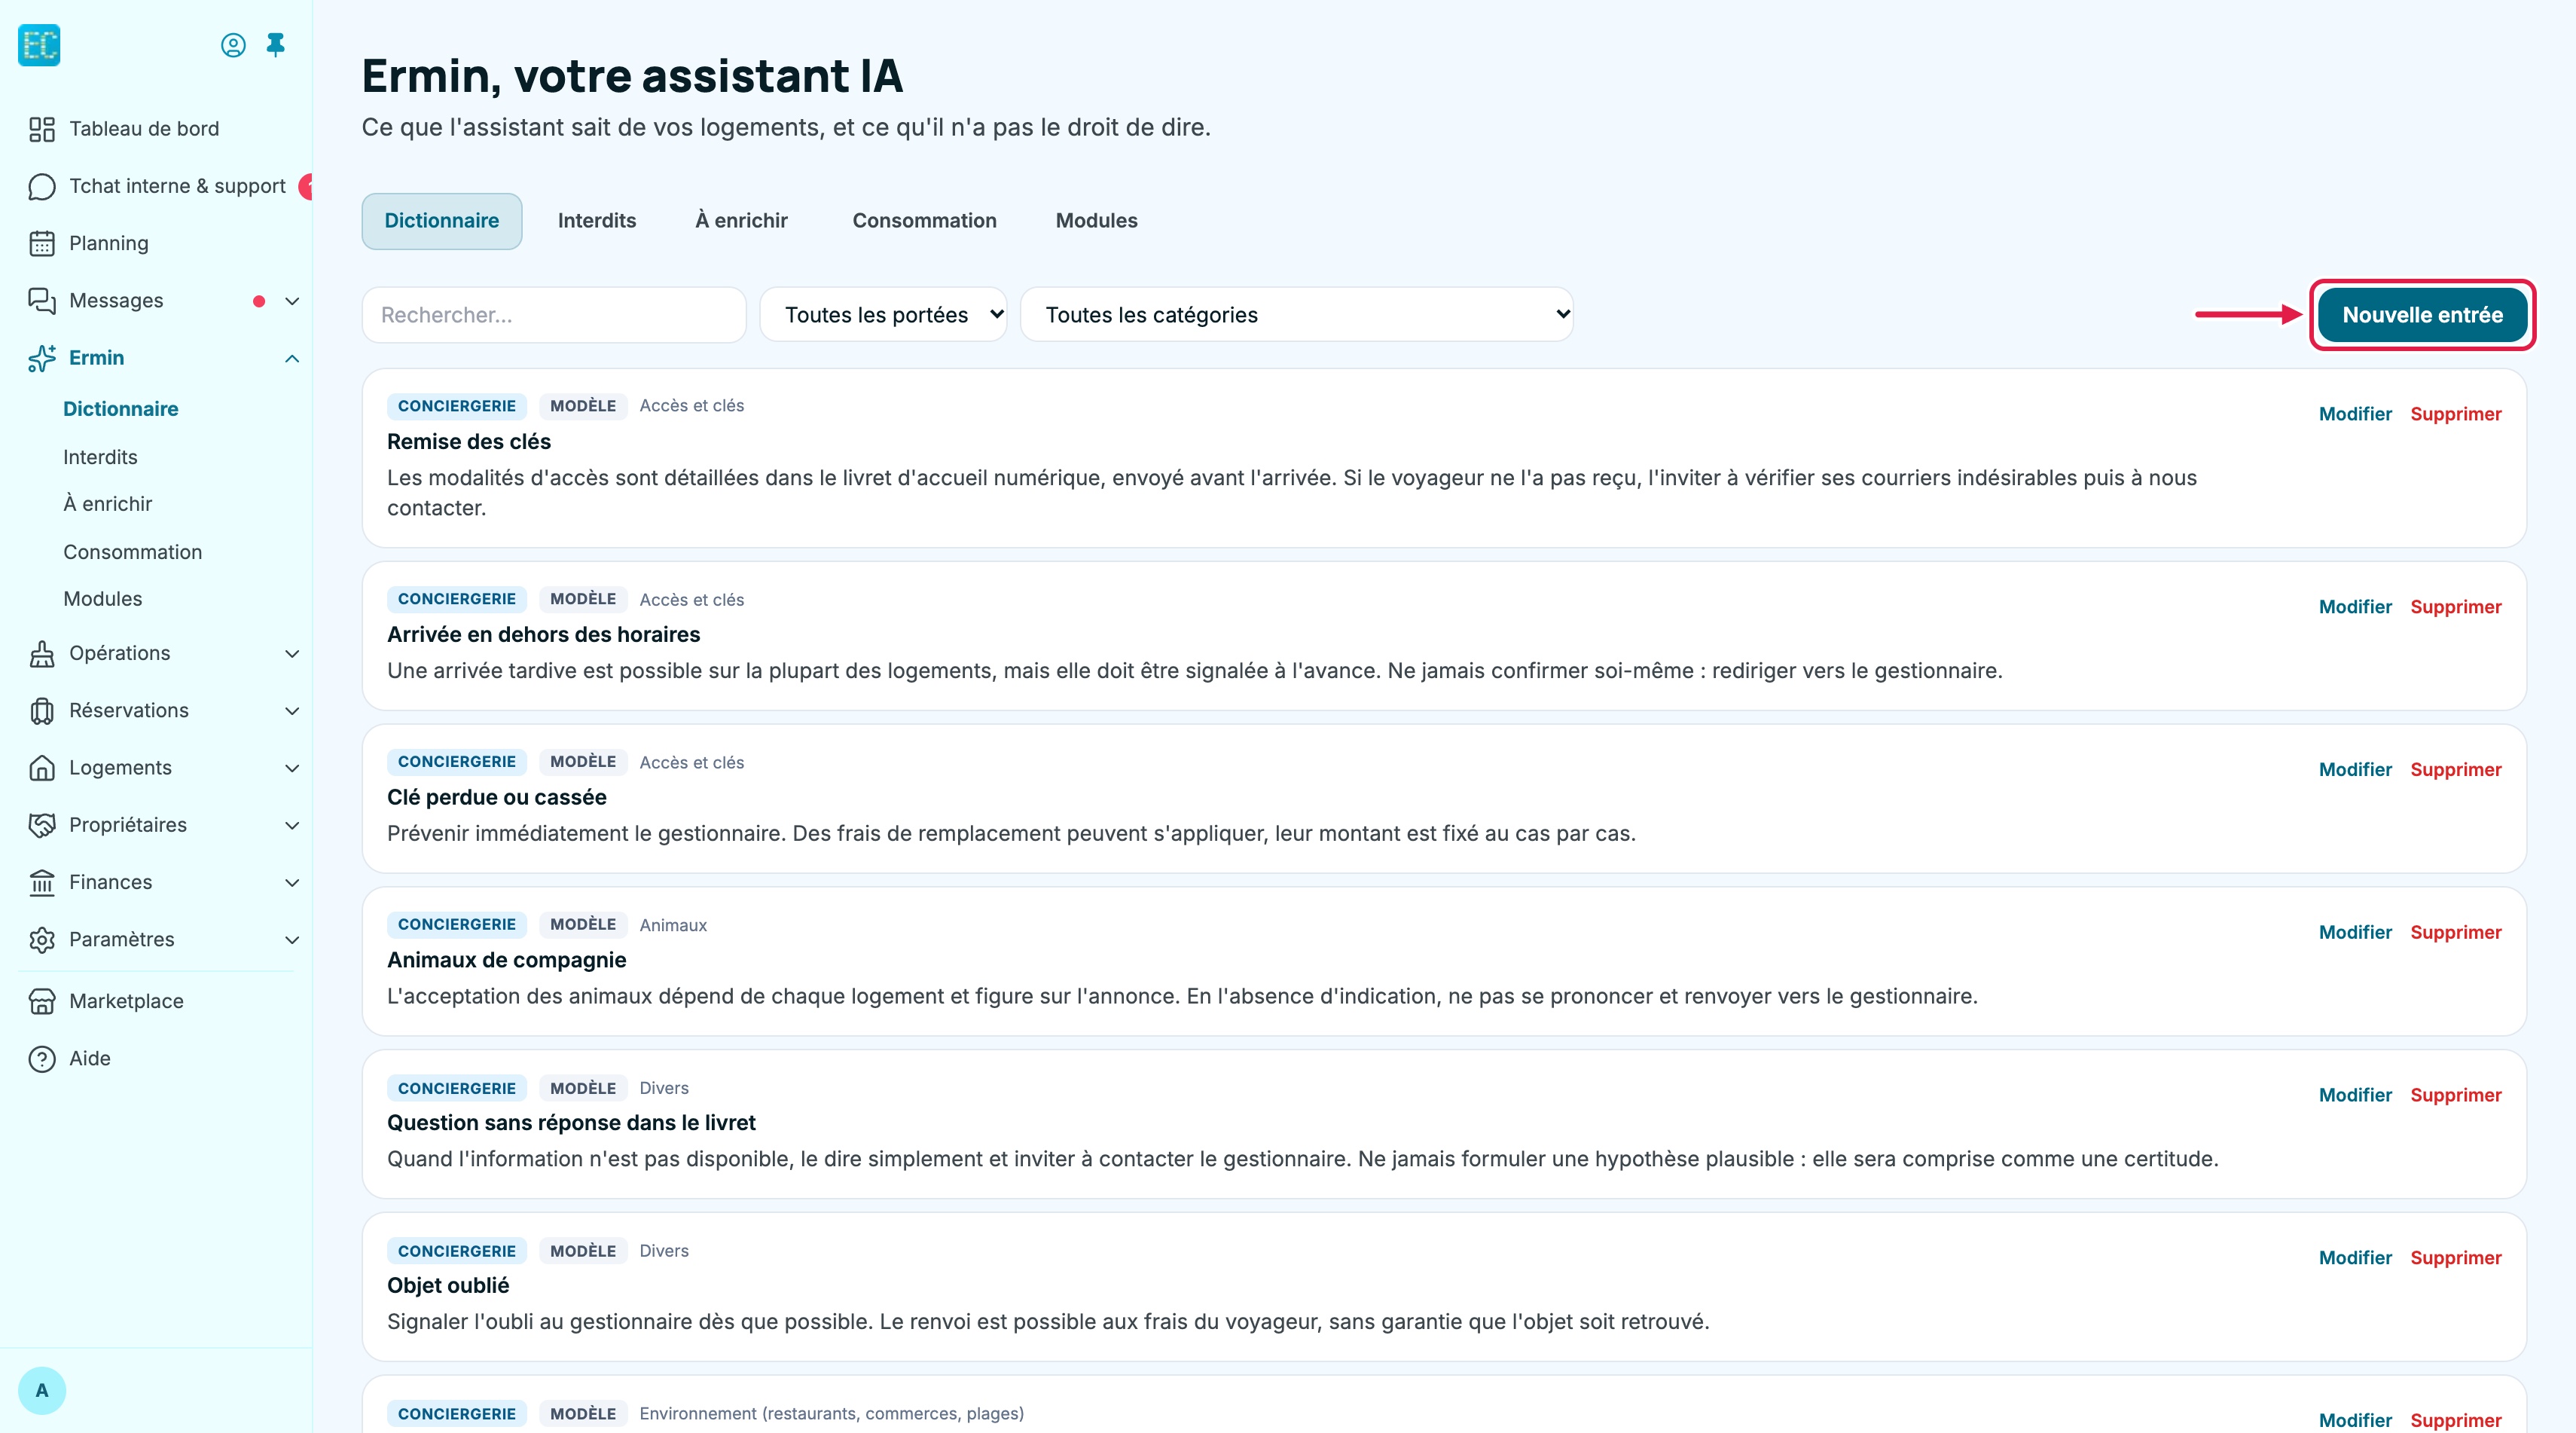The height and width of the screenshot is (1433, 2576).
Task: Click the Propriétaires handshake icon
Action: click(x=42, y=825)
